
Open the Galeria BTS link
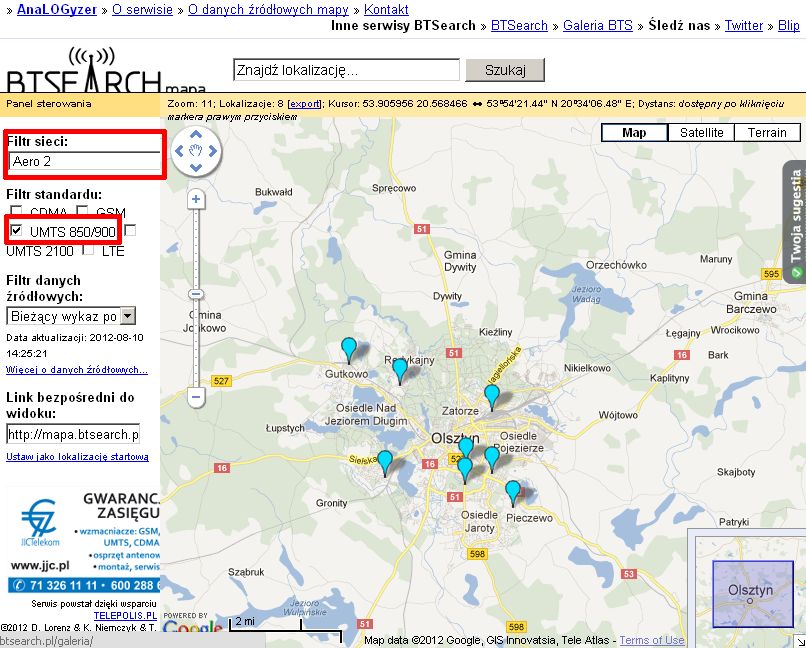598,25
